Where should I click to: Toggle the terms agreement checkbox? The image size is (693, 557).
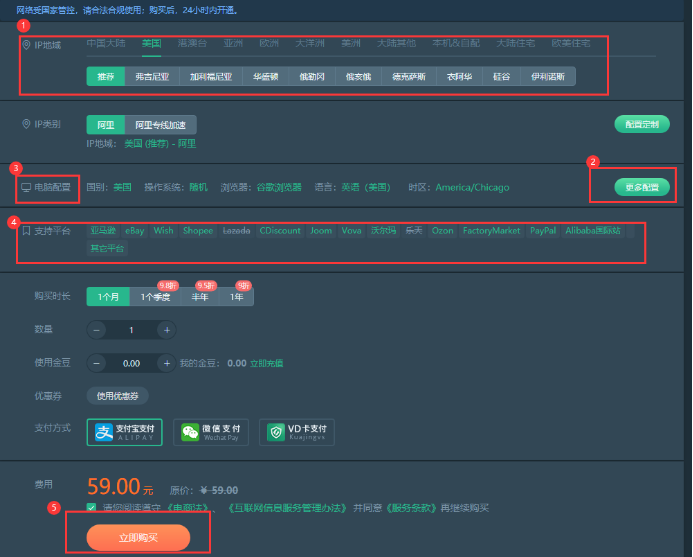tap(91, 507)
